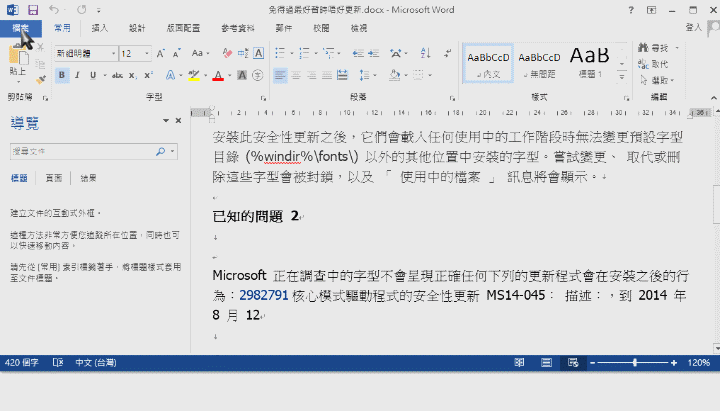Expand the Numbering list dropdown arrow

coord(316,53)
